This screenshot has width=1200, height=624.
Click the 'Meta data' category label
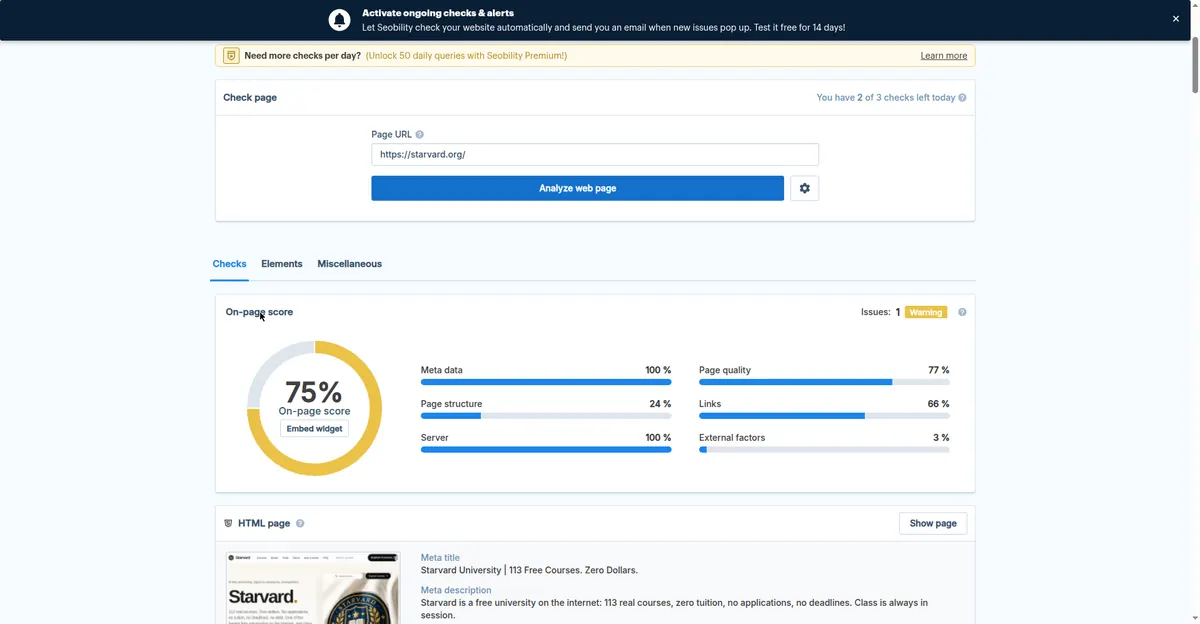coord(442,370)
